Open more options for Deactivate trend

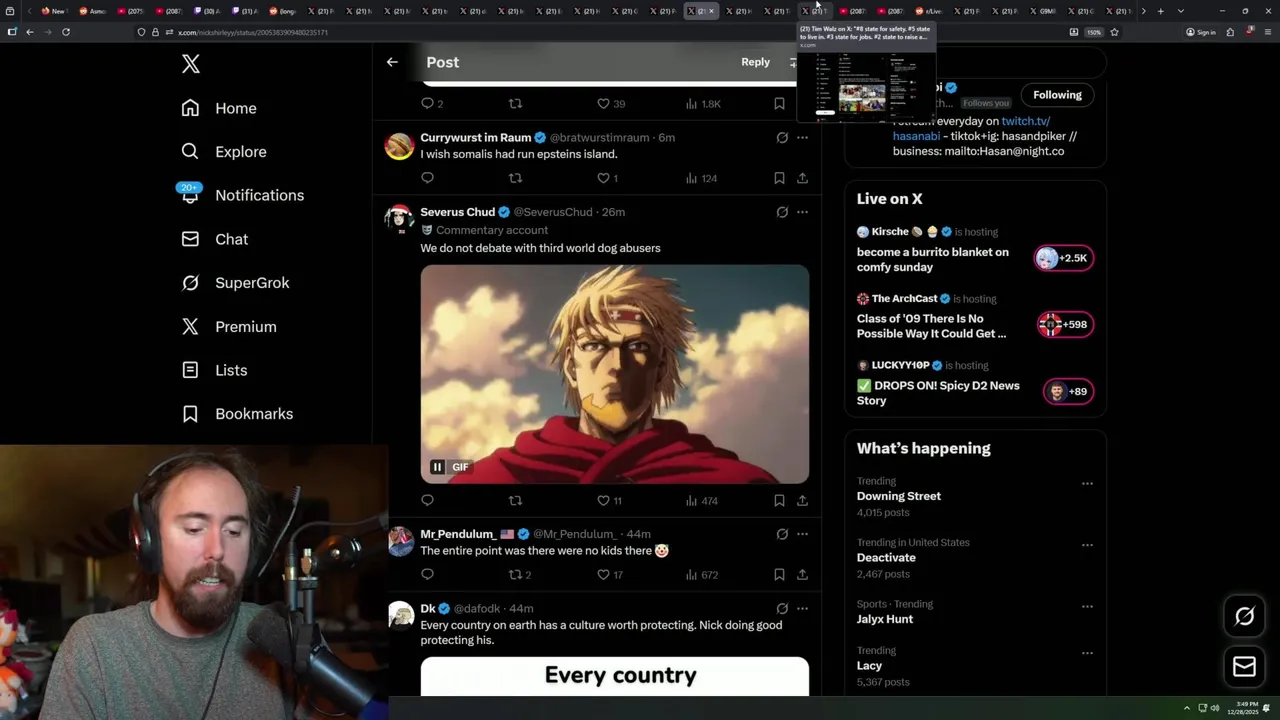(x=1087, y=545)
